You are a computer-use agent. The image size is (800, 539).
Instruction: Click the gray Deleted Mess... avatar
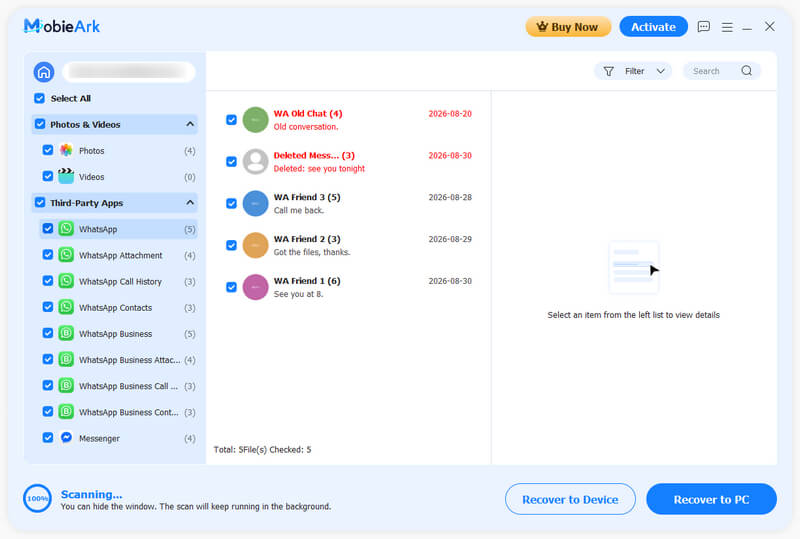[255, 162]
